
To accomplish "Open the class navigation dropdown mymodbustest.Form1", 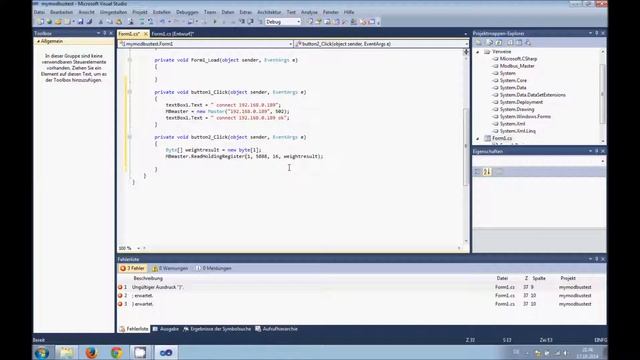I will [x=205, y=44].
